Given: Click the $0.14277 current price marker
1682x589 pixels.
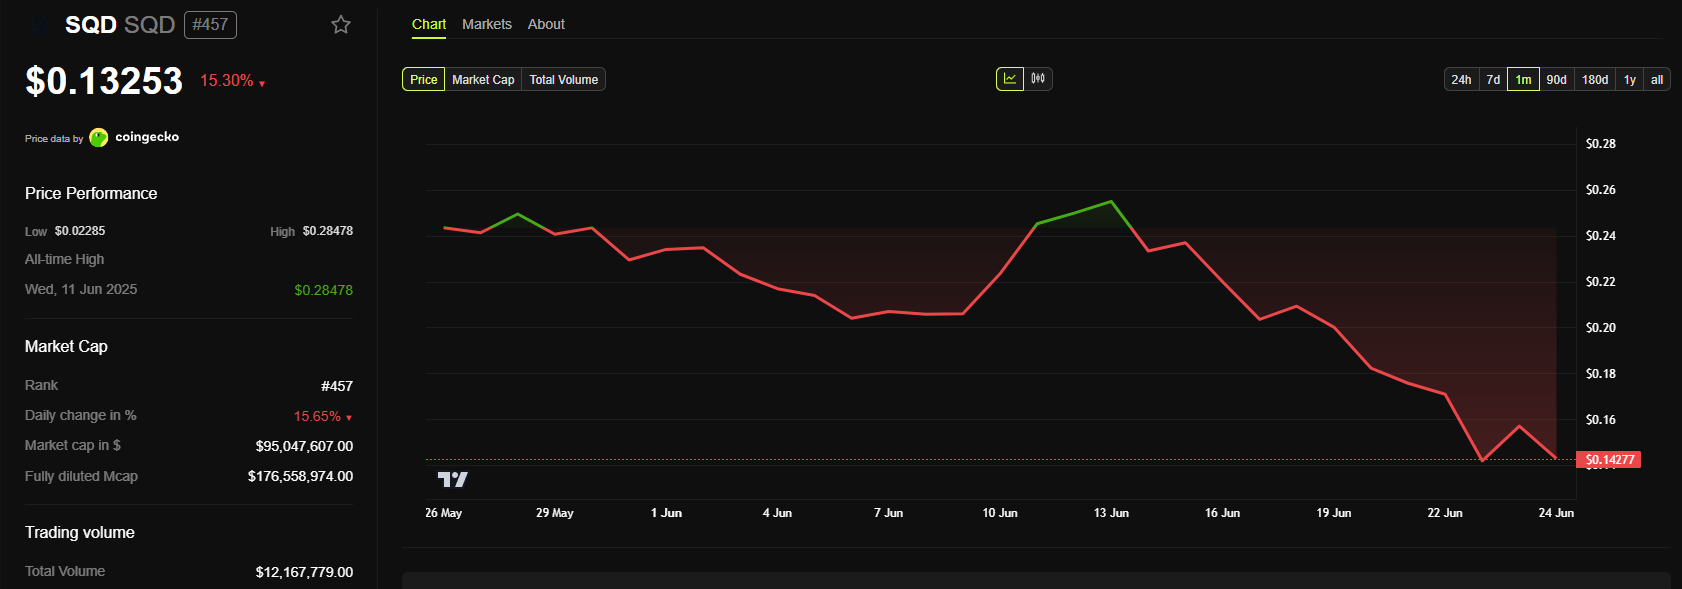Looking at the screenshot, I should [x=1609, y=460].
